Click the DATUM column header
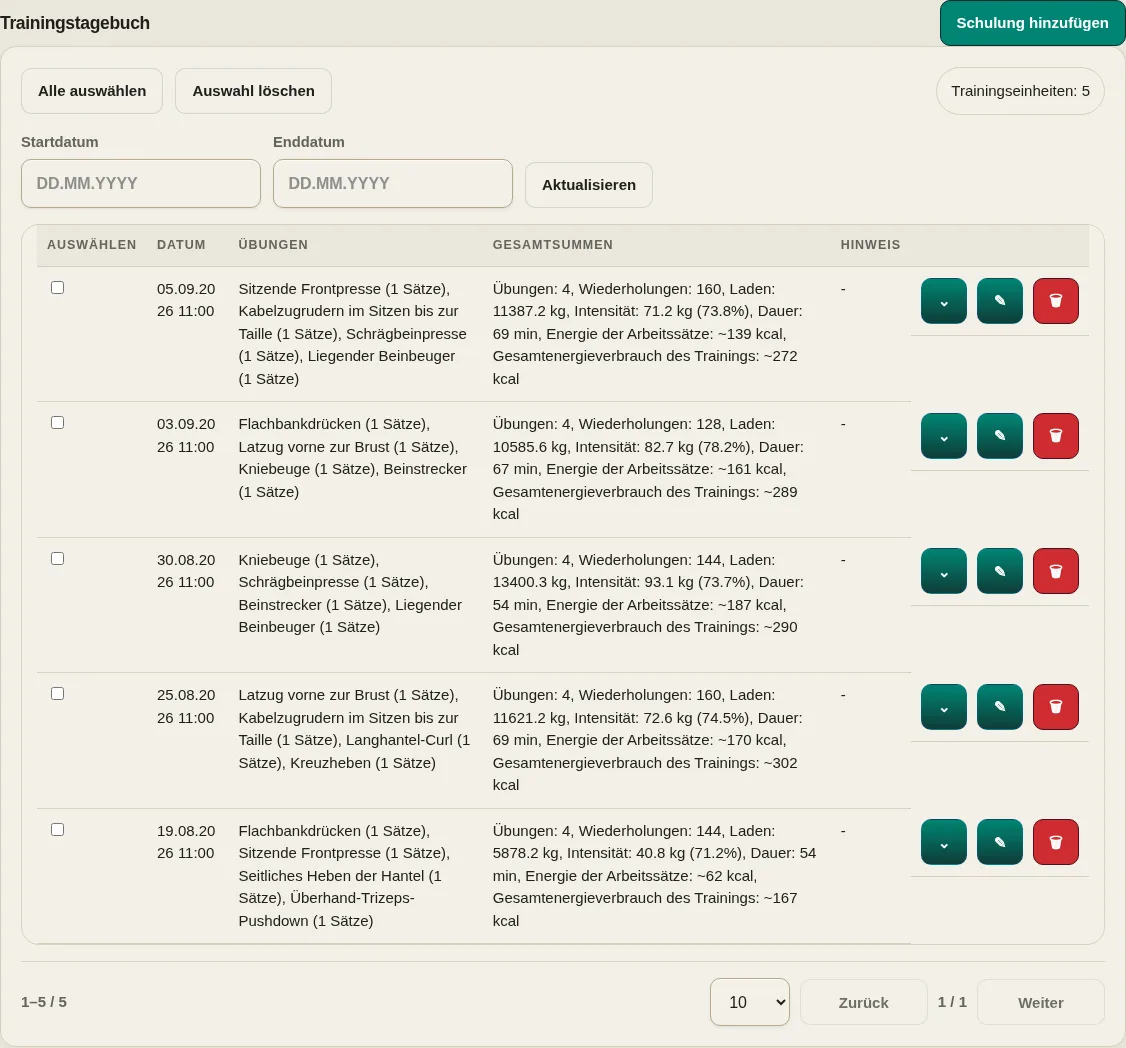This screenshot has height=1048, width=1126. click(x=181, y=245)
